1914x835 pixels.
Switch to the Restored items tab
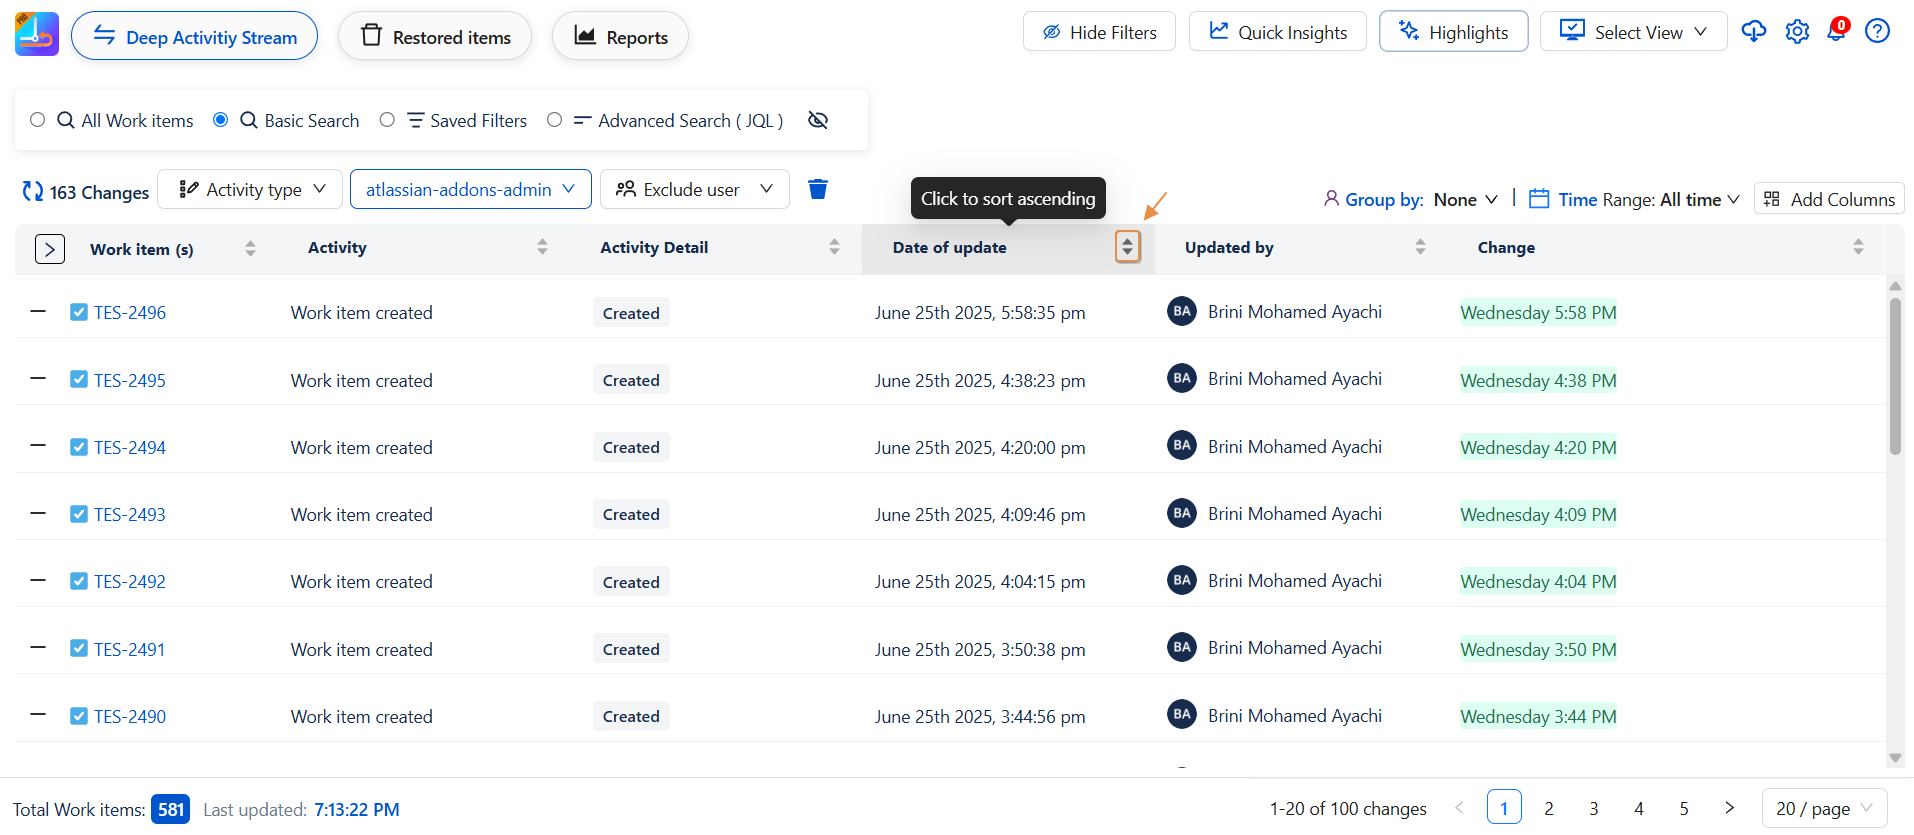435,37
